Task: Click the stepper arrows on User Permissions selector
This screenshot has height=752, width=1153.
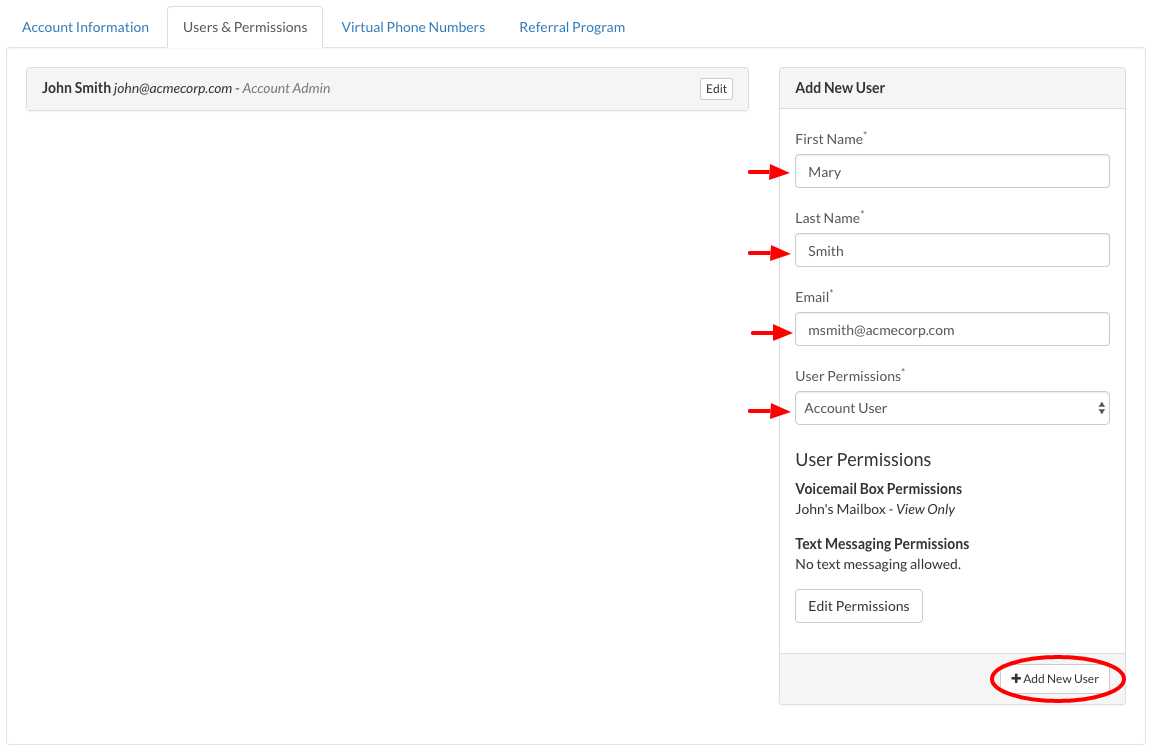Action: click(x=1101, y=408)
